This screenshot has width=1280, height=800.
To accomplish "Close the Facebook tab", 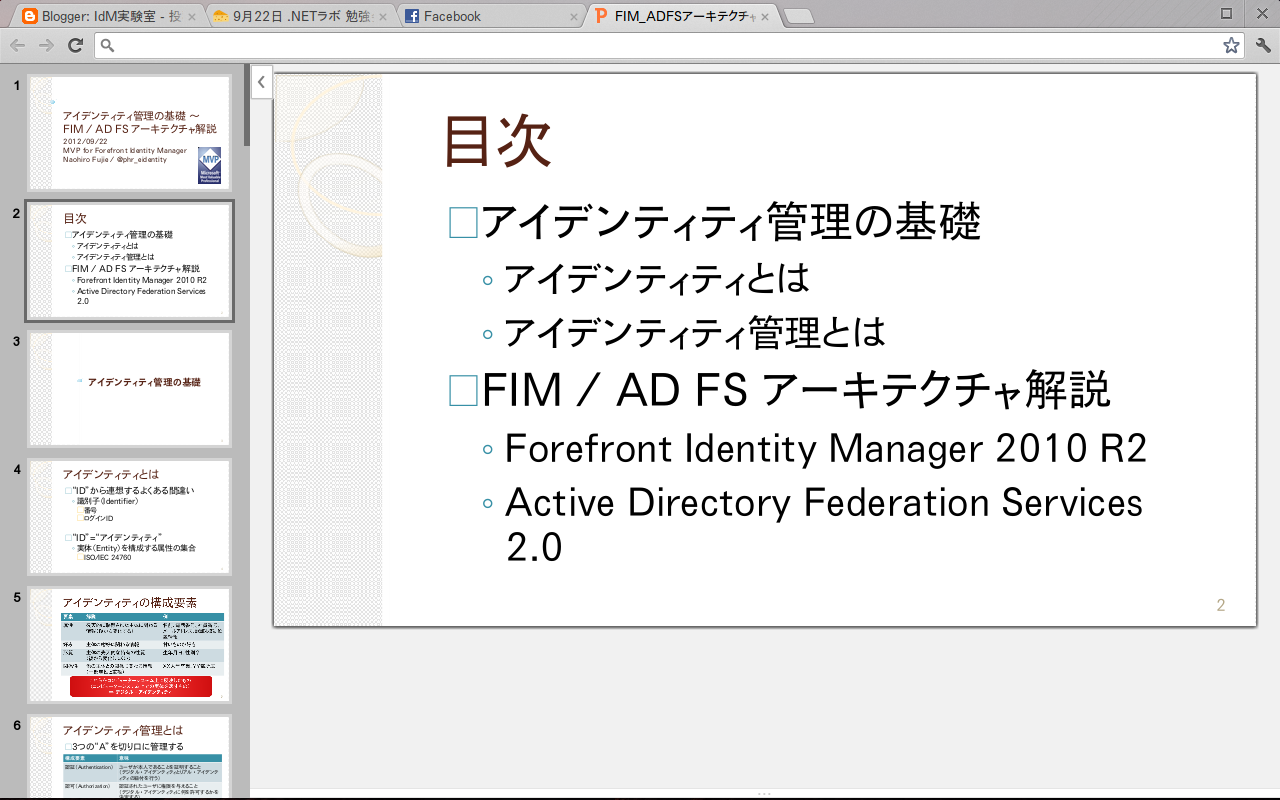I will coord(574,16).
